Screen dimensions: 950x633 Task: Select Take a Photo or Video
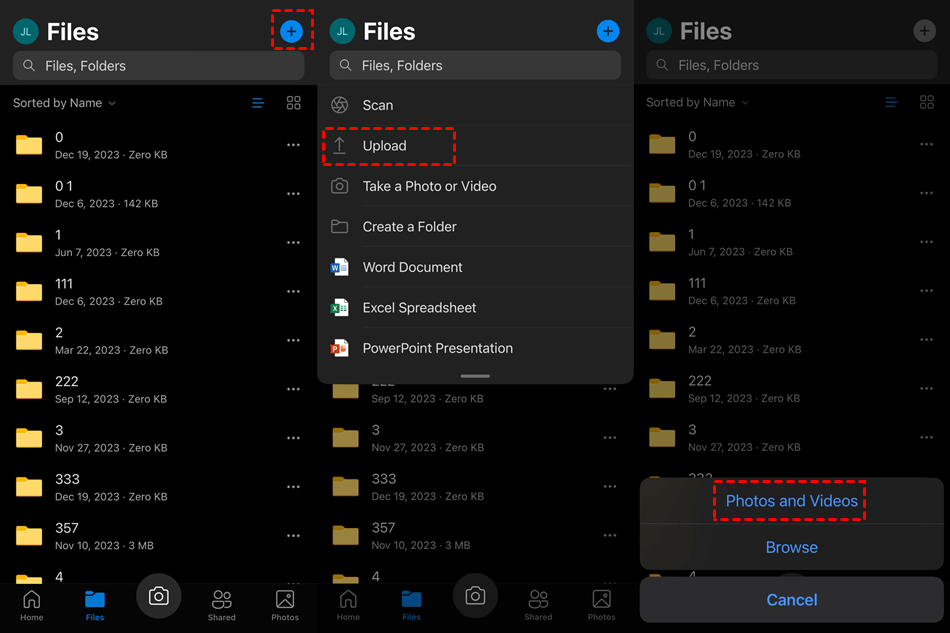click(x=476, y=187)
